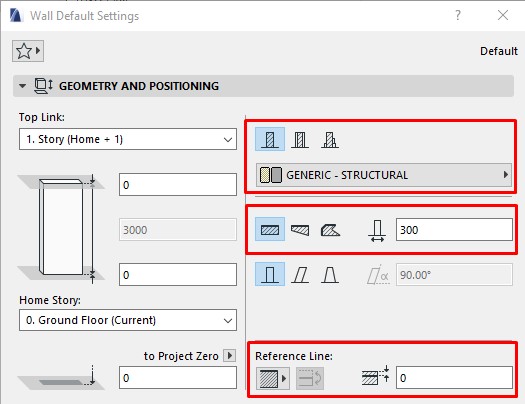Image resolution: width=525 pixels, height=404 pixels.
Task: Click the Reference Line offset field
Action: click(x=454, y=378)
